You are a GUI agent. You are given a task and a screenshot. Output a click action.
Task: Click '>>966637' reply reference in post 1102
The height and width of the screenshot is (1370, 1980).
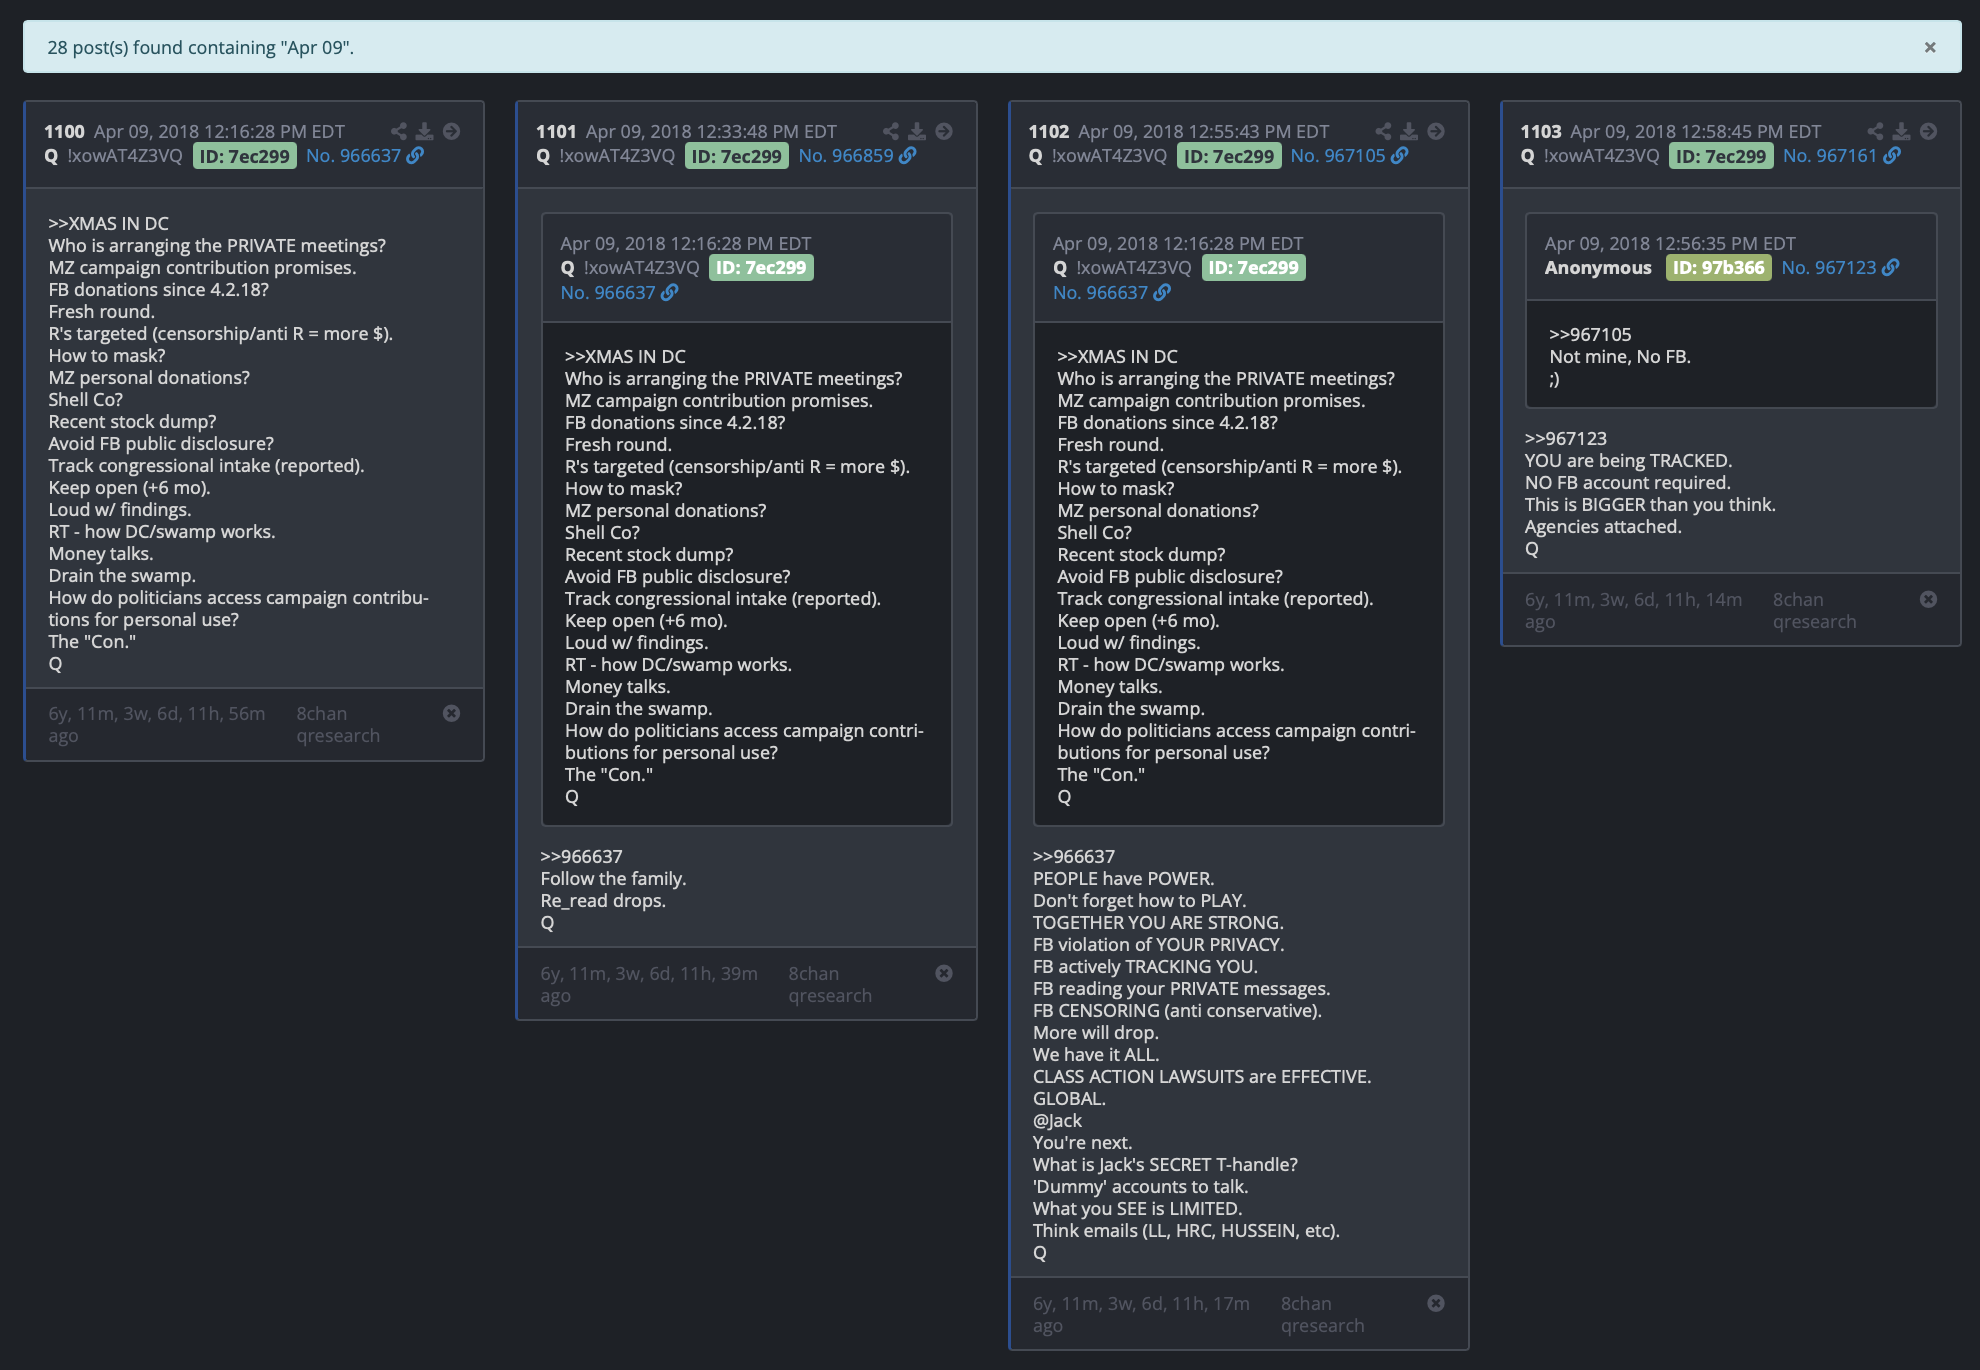coord(1073,857)
